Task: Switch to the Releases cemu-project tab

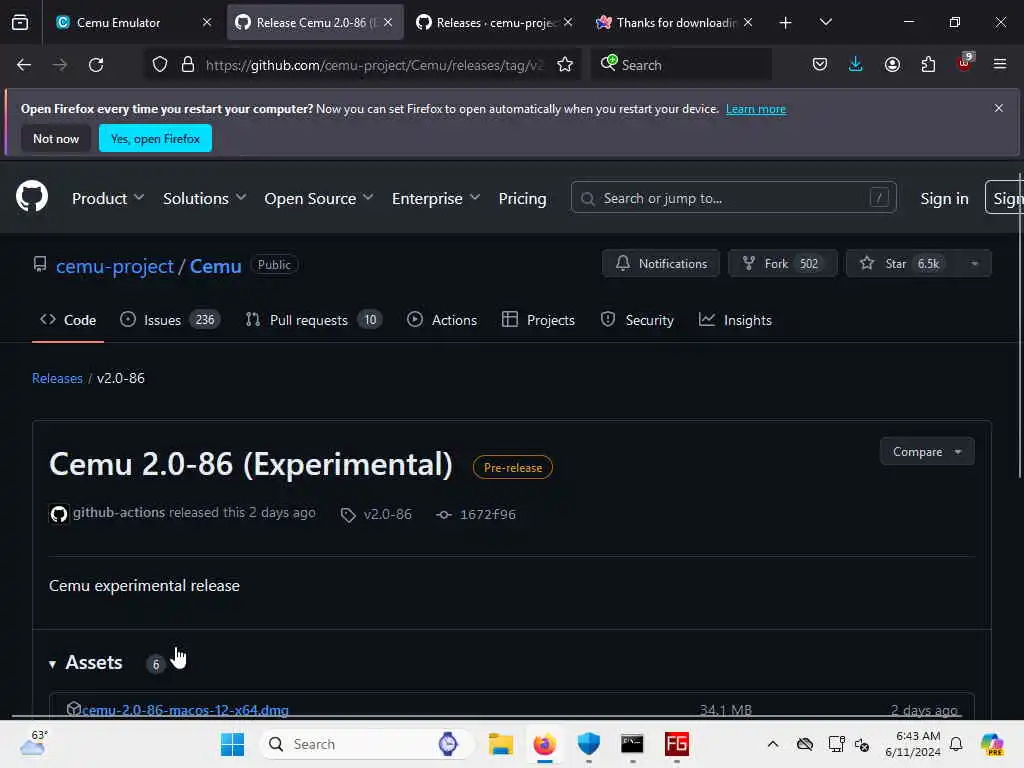Action: [x=494, y=22]
